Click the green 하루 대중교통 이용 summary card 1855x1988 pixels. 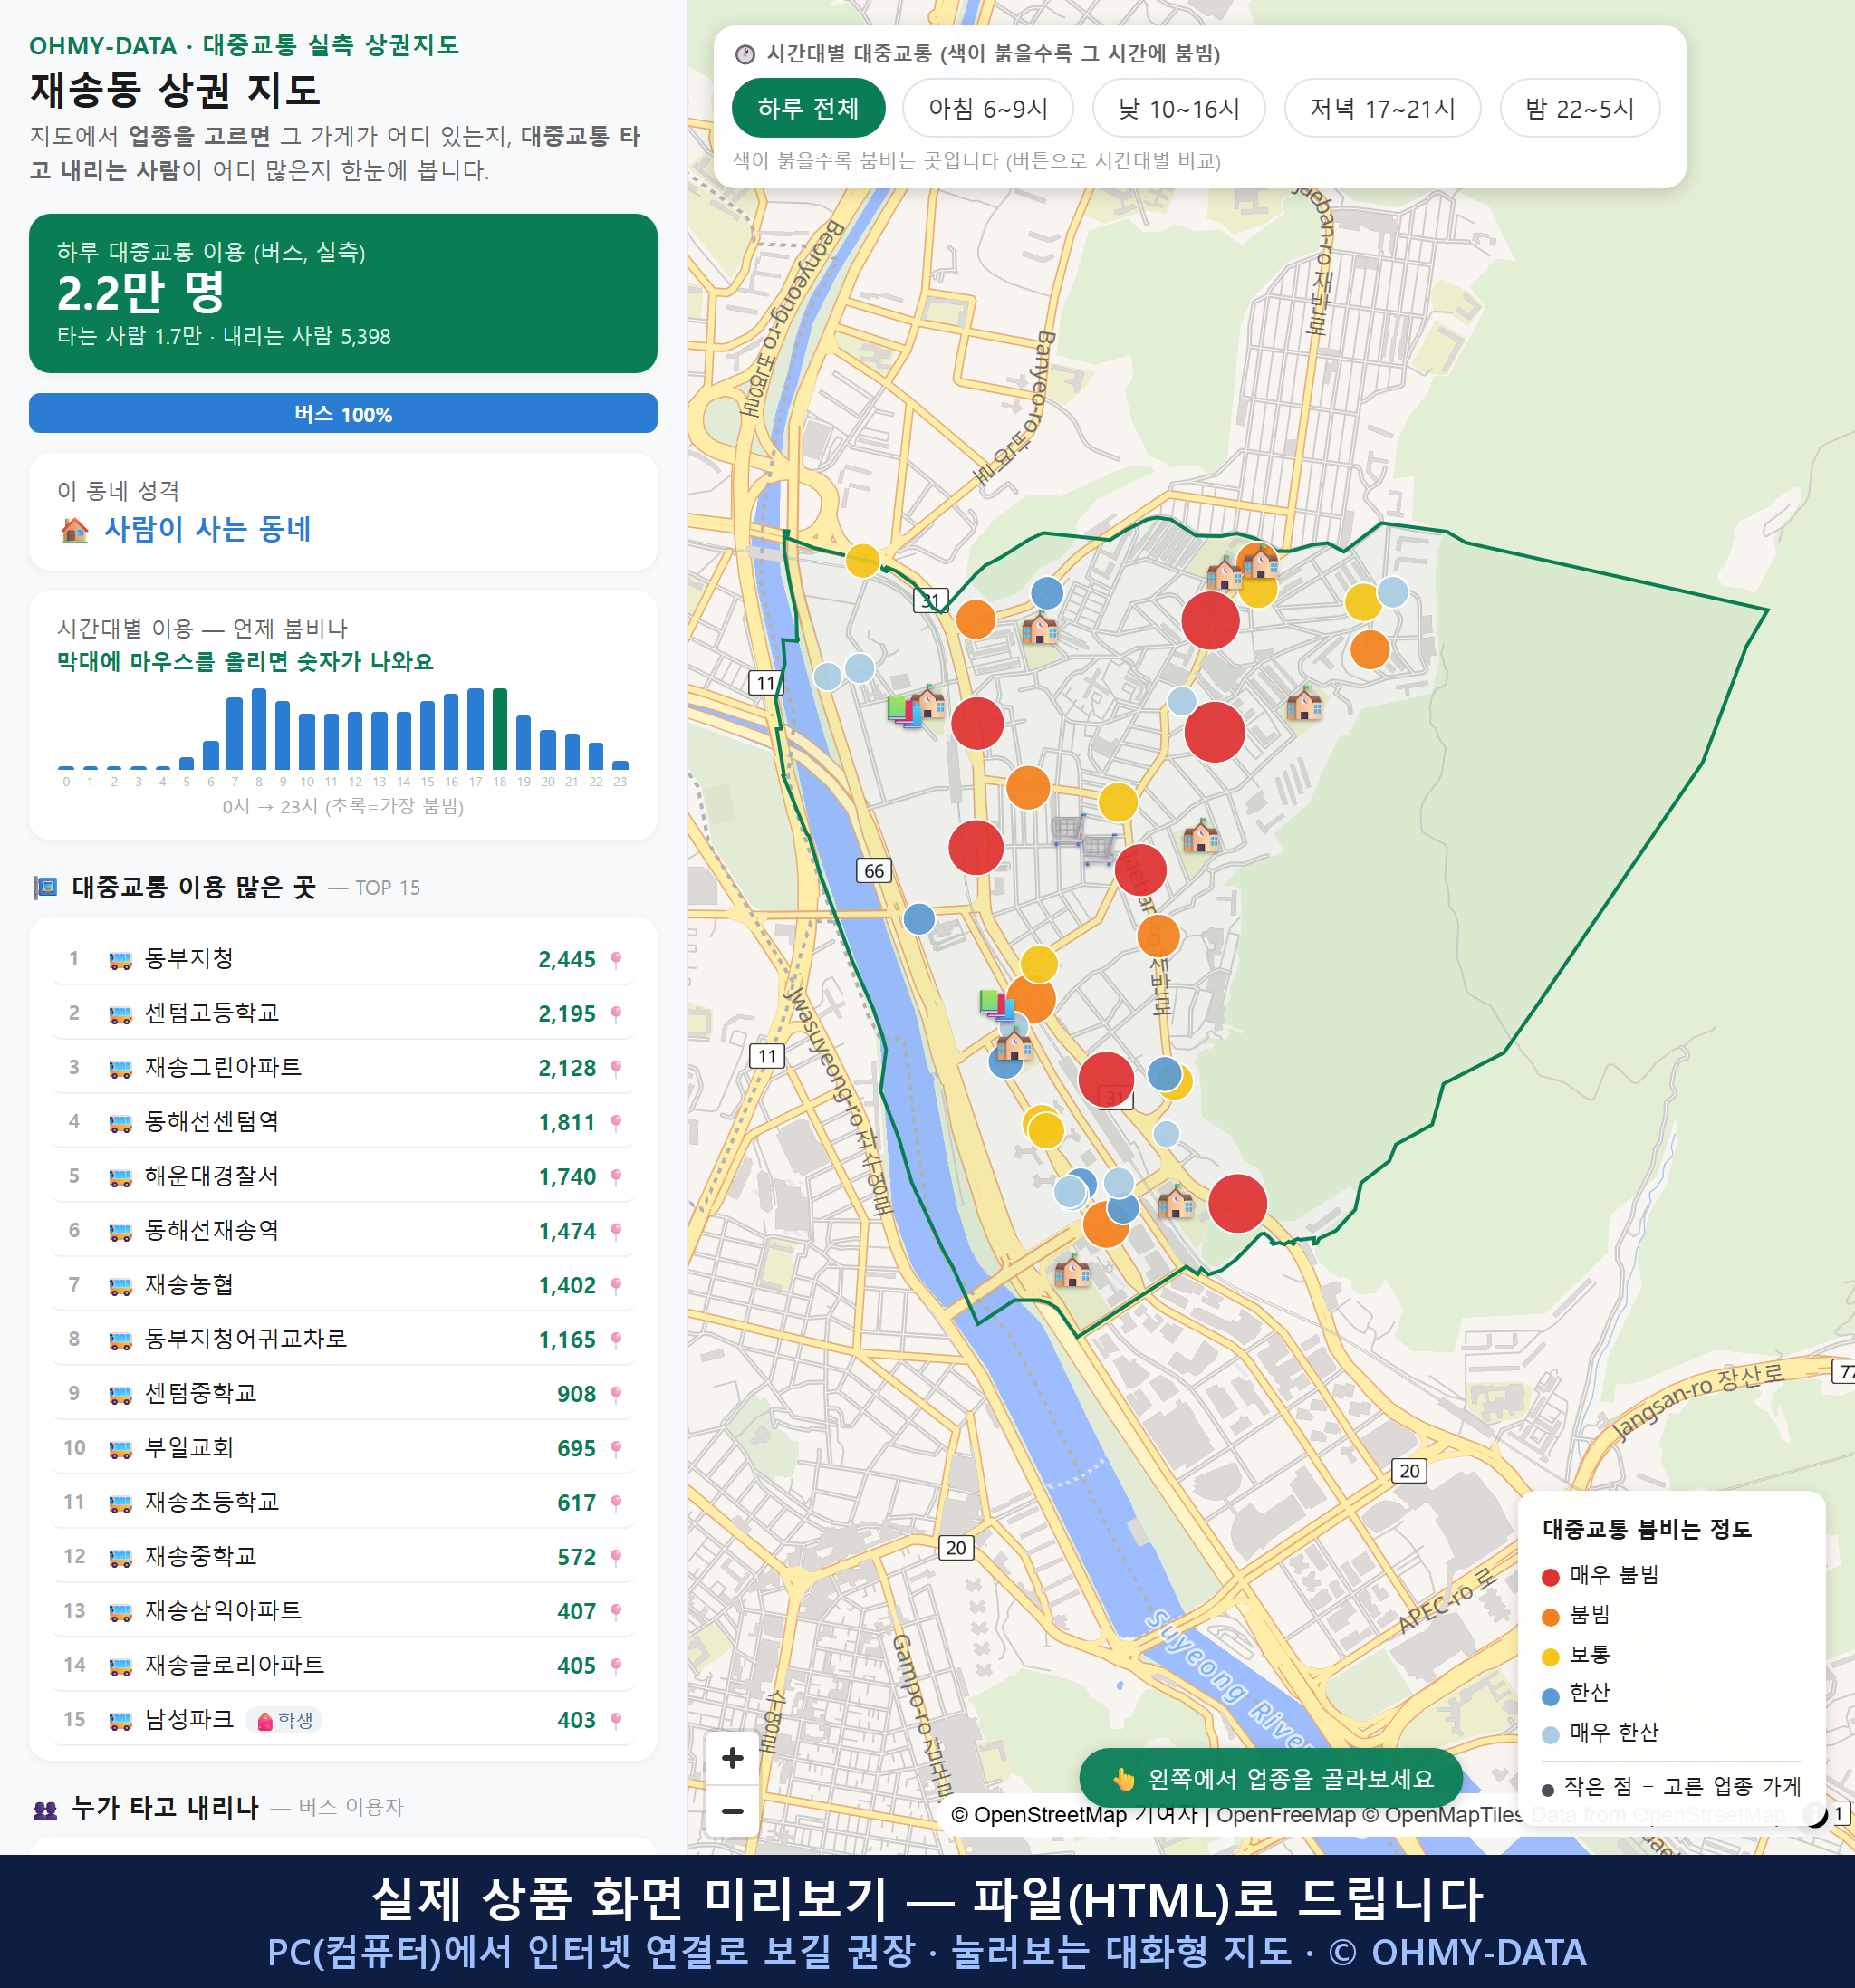pyautogui.click(x=343, y=293)
